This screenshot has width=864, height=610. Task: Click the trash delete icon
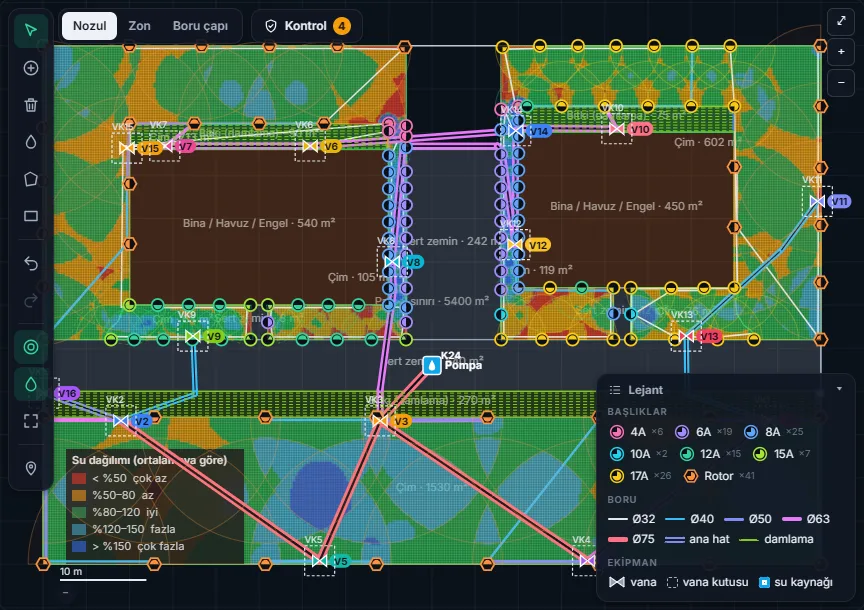tap(31, 105)
